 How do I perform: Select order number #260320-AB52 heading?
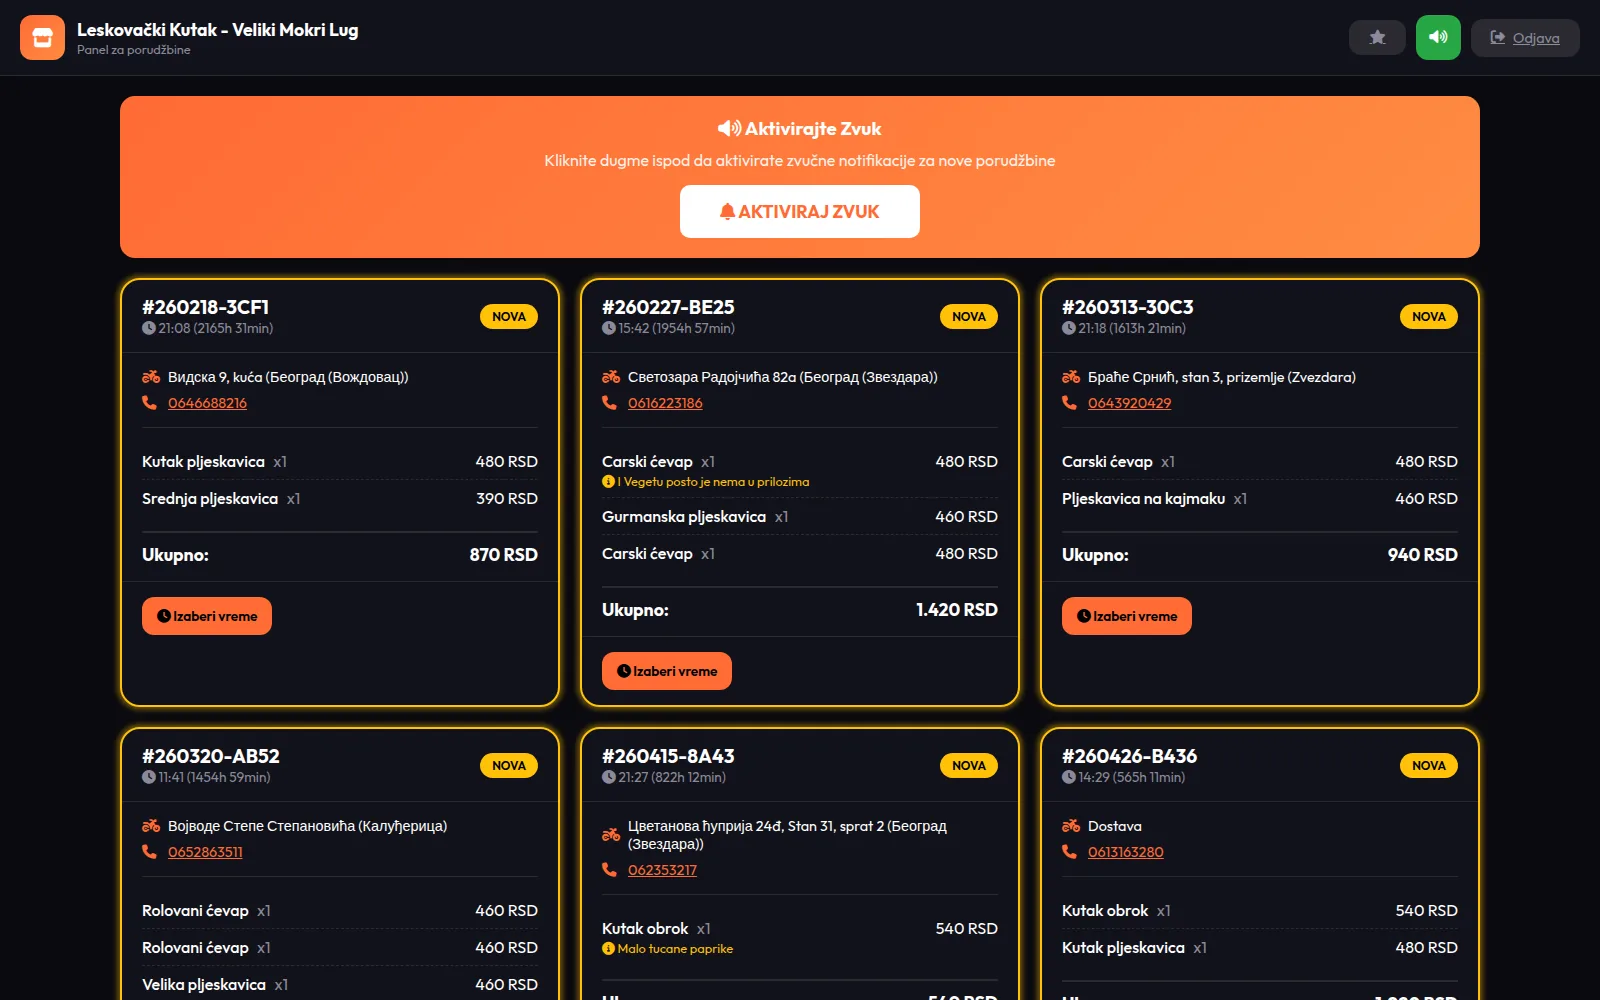click(211, 756)
